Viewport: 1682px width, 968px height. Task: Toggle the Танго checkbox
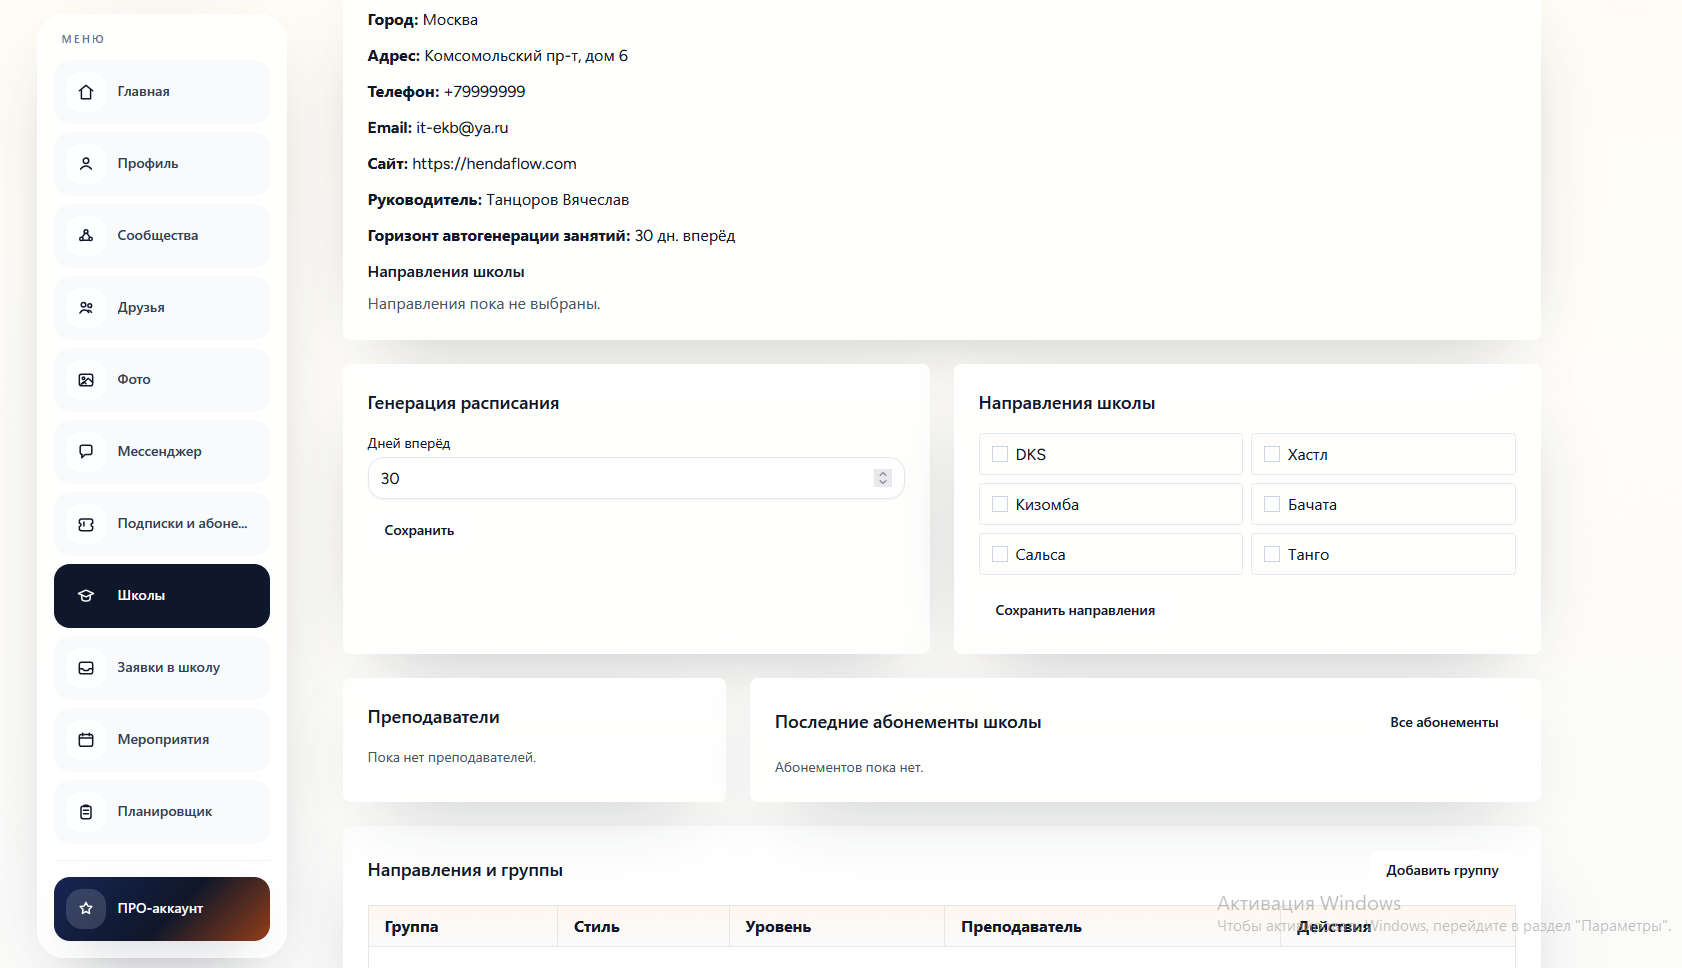[1272, 554]
